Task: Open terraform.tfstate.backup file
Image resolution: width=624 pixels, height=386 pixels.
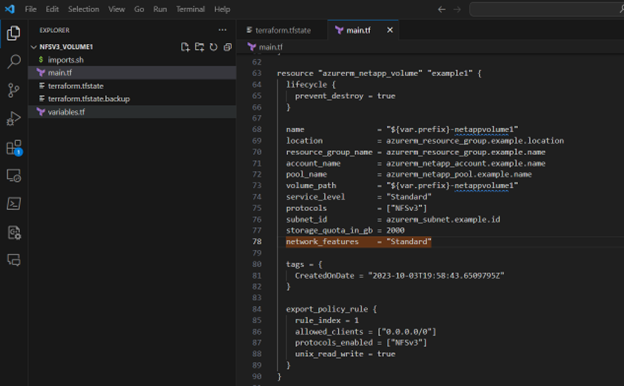Action: (132, 99)
